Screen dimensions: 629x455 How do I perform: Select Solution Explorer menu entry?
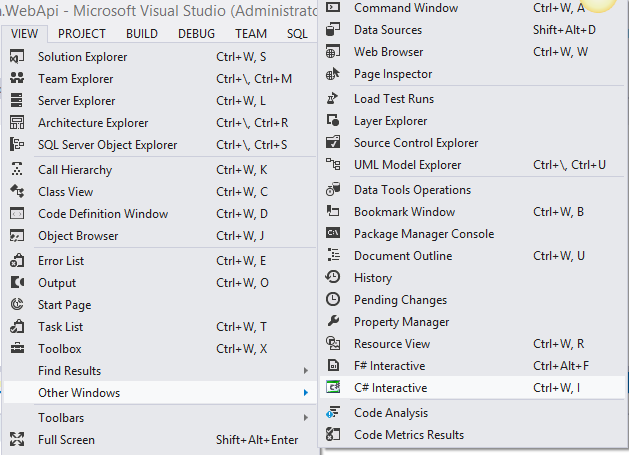[x=160, y=57]
